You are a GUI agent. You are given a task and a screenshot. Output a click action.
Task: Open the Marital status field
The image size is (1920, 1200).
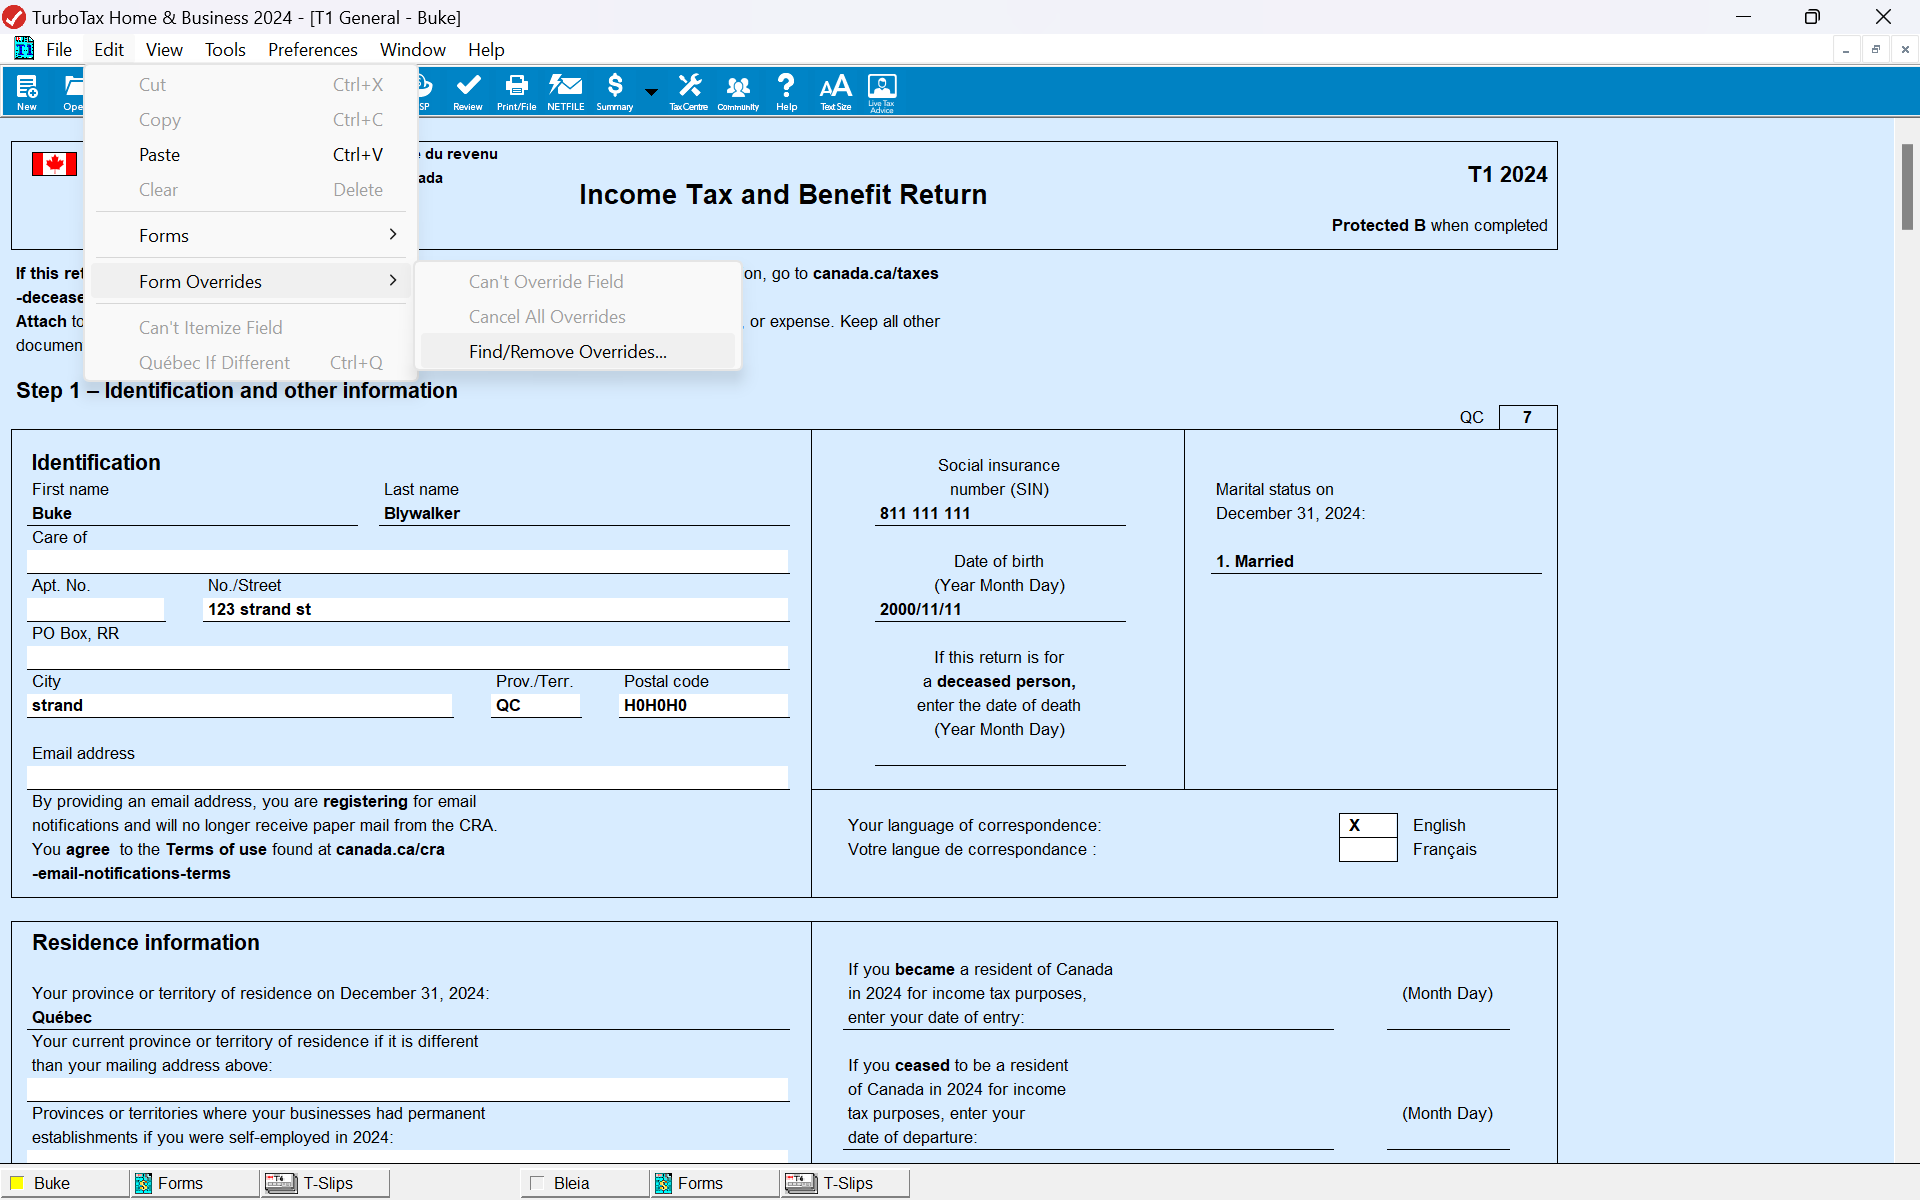[x=1375, y=562]
